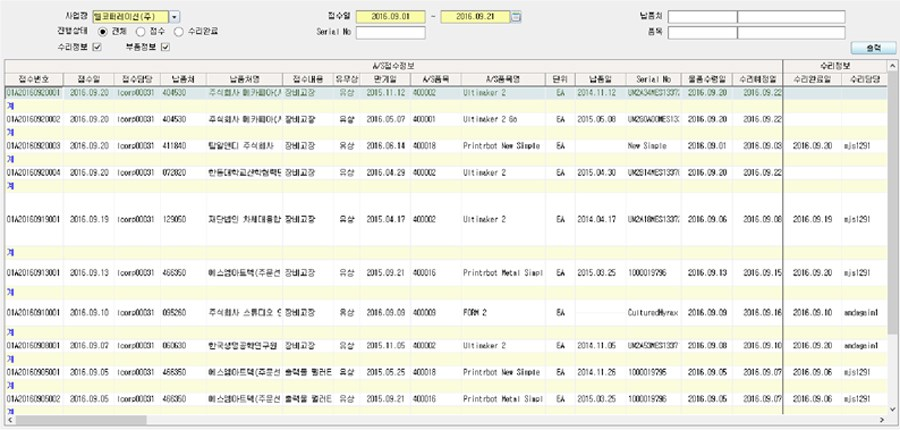Click horizontal scrollbar right arrow

tap(882, 420)
